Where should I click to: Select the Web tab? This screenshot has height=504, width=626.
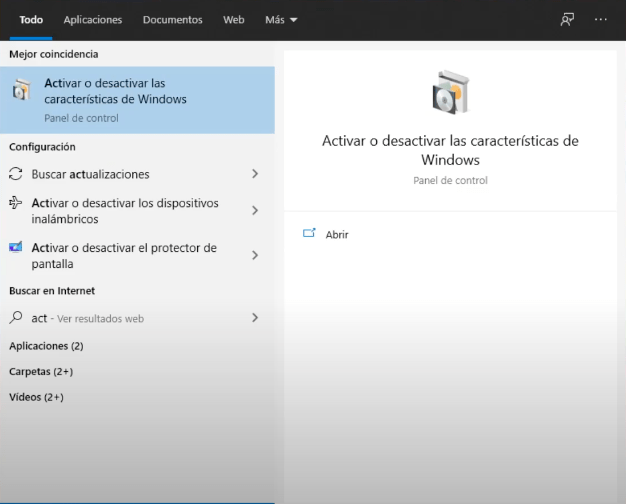tap(233, 20)
